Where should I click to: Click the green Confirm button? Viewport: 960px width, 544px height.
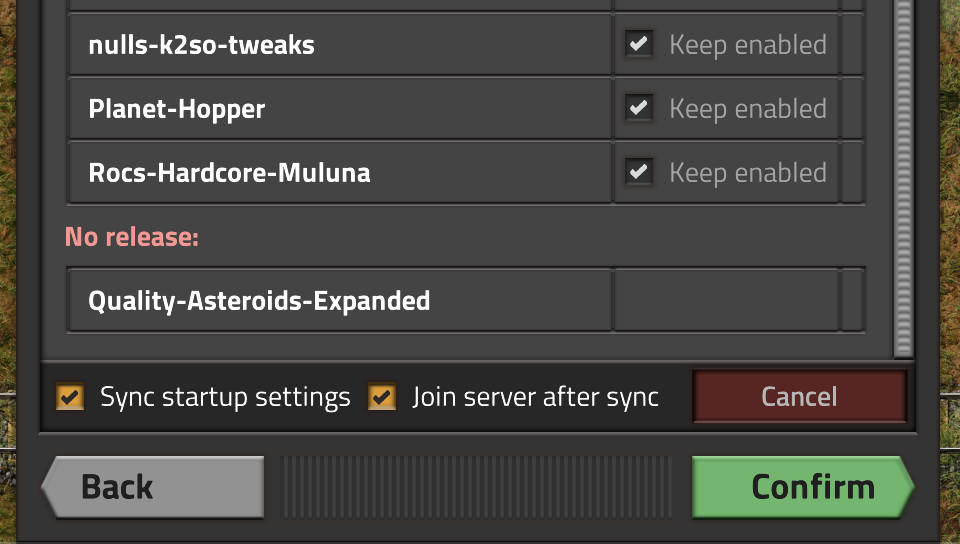(802, 487)
